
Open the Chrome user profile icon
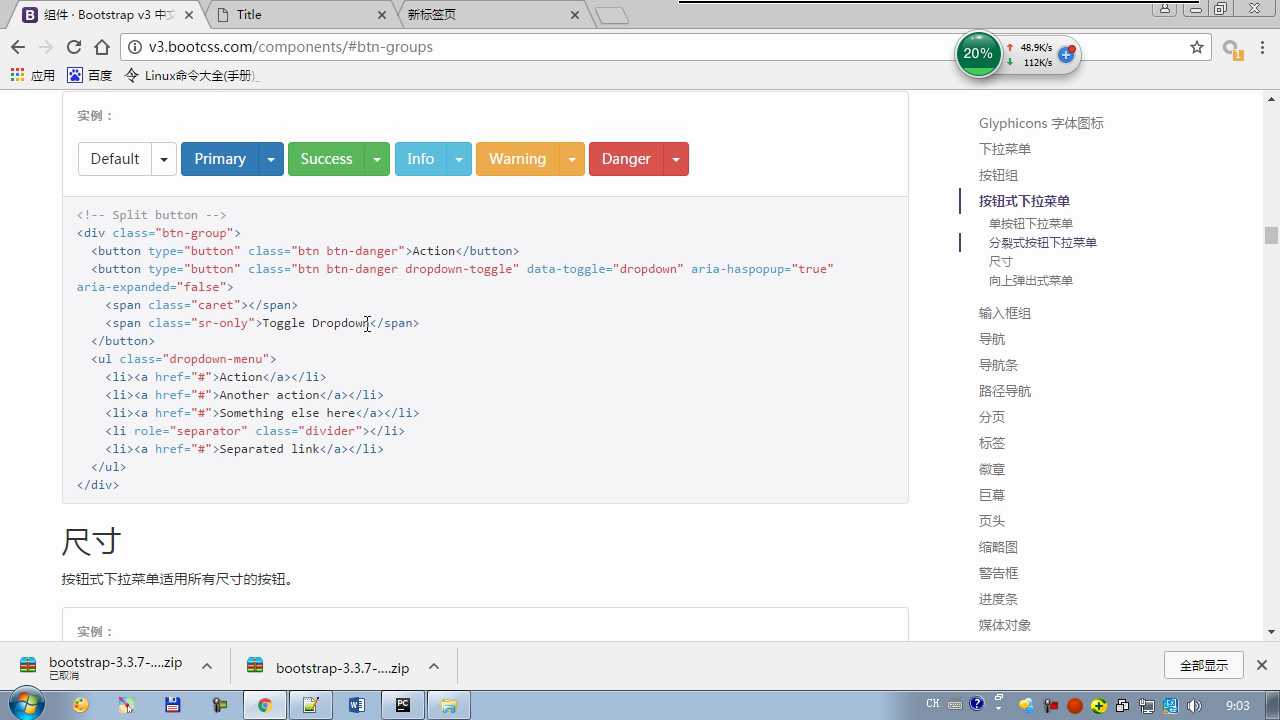pos(1164,9)
